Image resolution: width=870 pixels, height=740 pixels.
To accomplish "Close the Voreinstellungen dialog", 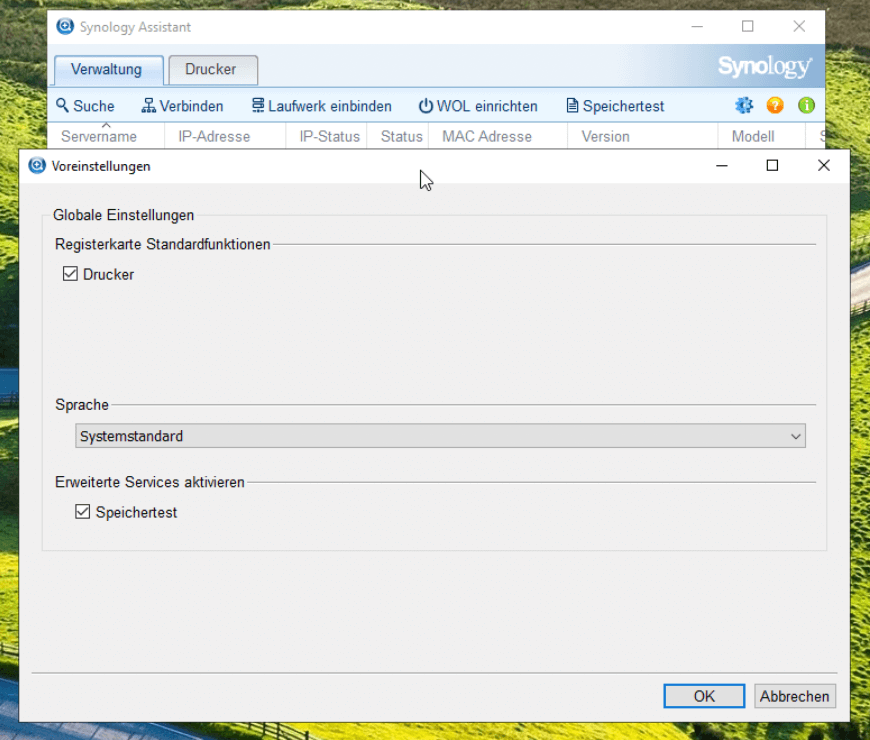I will pos(823,165).
